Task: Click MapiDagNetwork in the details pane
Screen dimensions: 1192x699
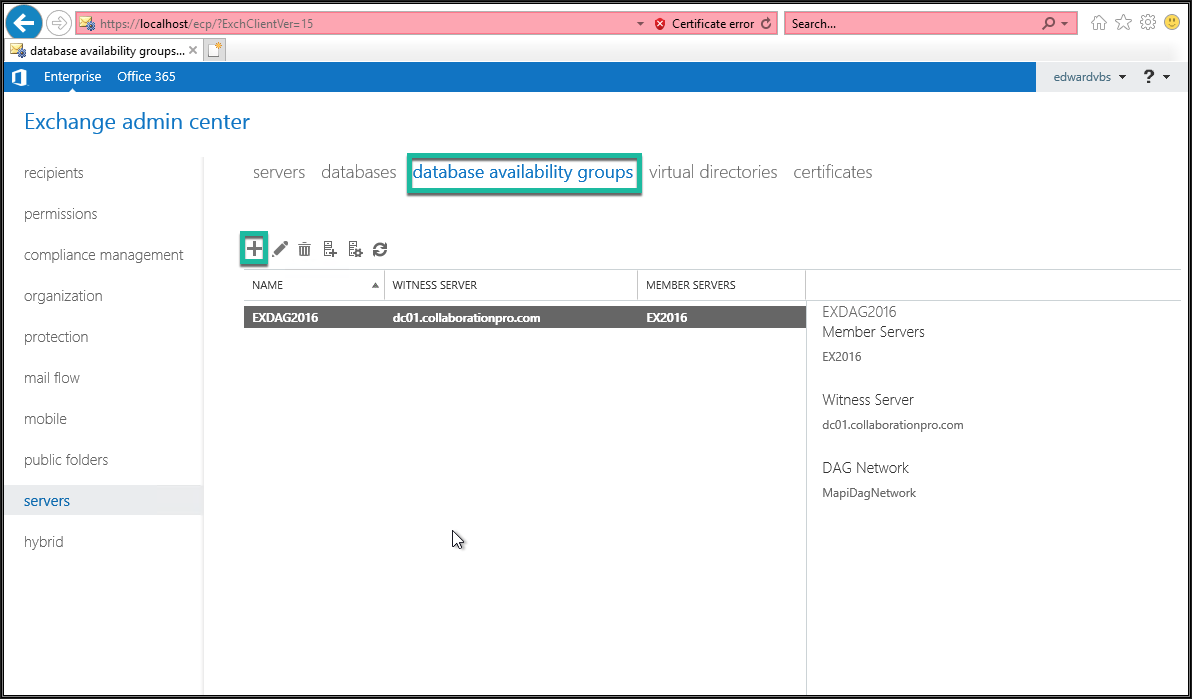Action: [x=869, y=493]
